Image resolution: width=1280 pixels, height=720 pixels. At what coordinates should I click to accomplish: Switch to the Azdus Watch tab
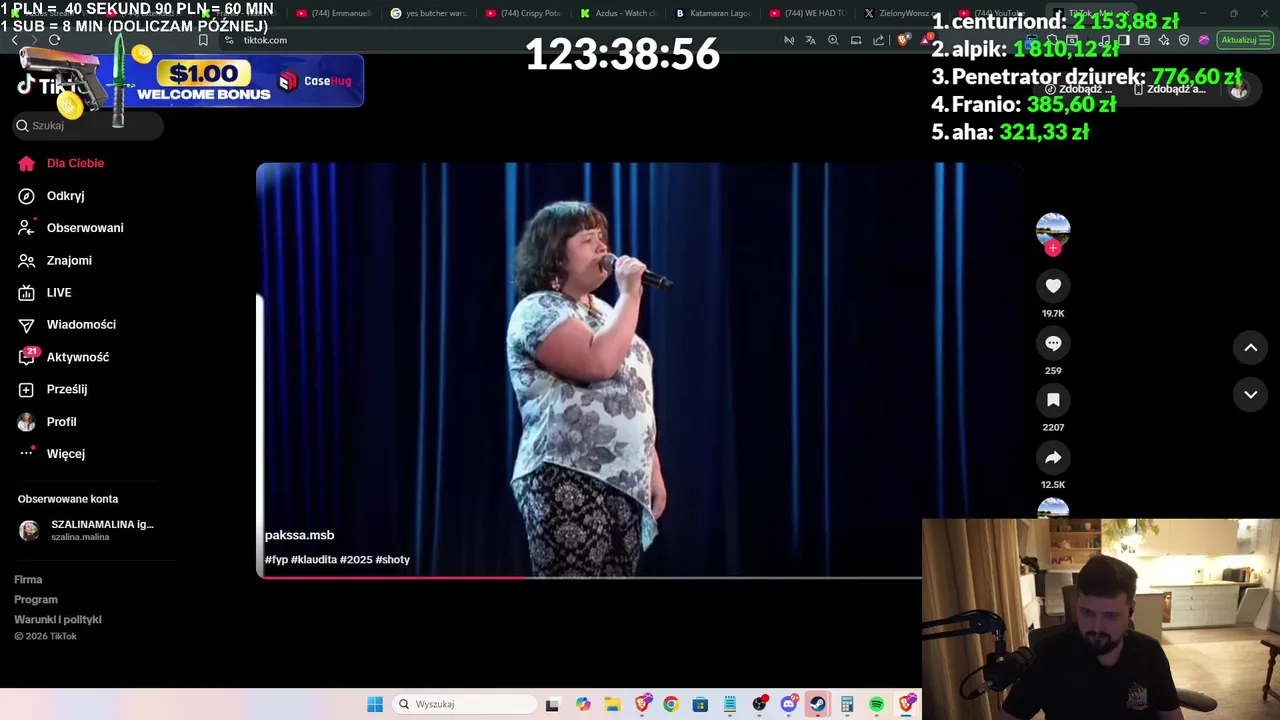(619, 13)
